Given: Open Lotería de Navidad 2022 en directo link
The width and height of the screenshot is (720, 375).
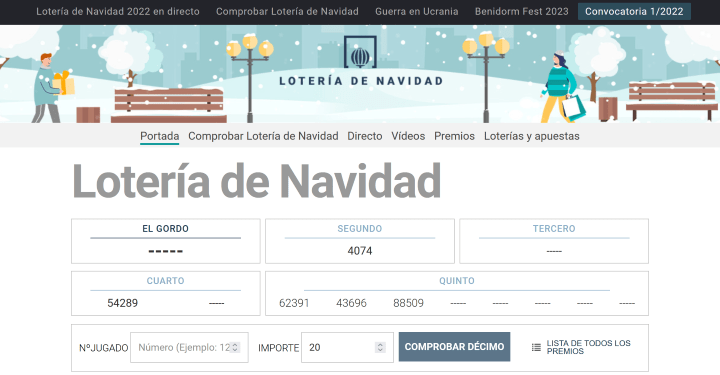Looking at the screenshot, I should [x=118, y=11].
